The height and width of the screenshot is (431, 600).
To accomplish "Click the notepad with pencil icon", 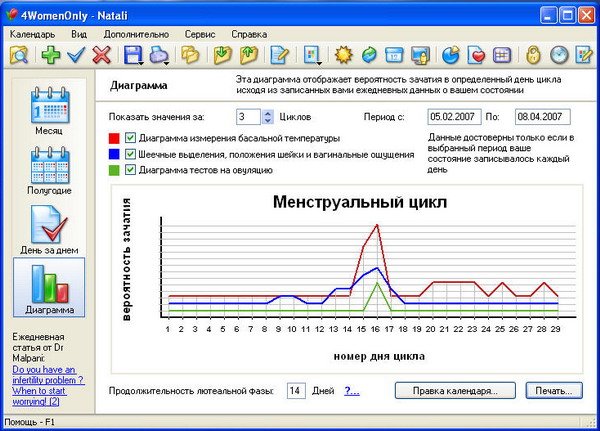I will [x=279, y=55].
